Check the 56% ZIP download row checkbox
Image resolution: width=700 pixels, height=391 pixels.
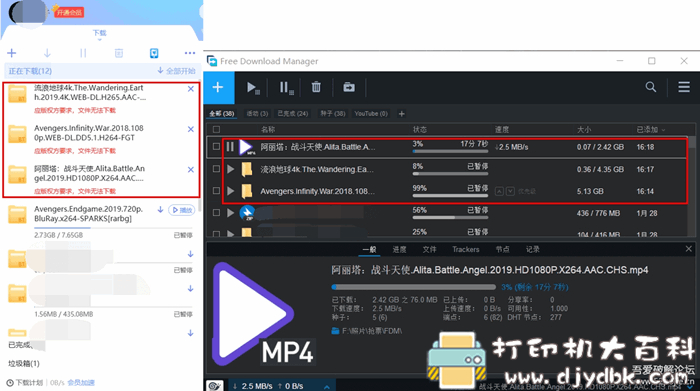[217, 213]
